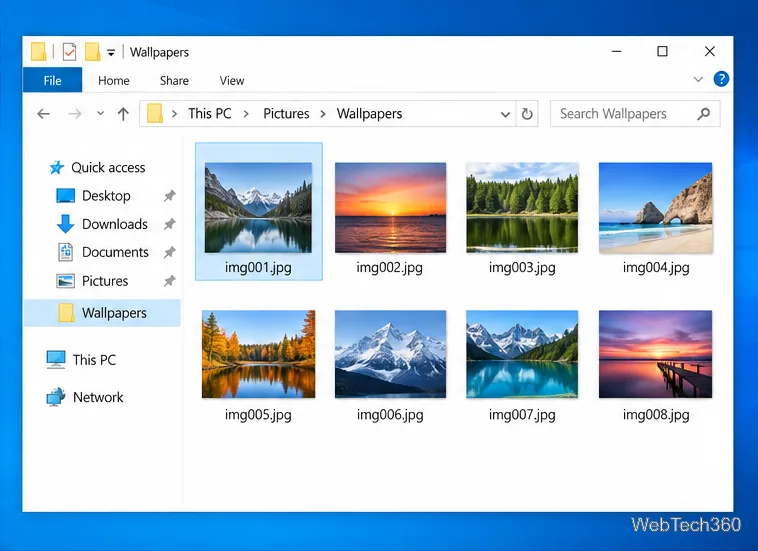The height and width of the screenshot is (551, 758).
Task: Click the img004.jpg file name
Action: click(656, 268)
